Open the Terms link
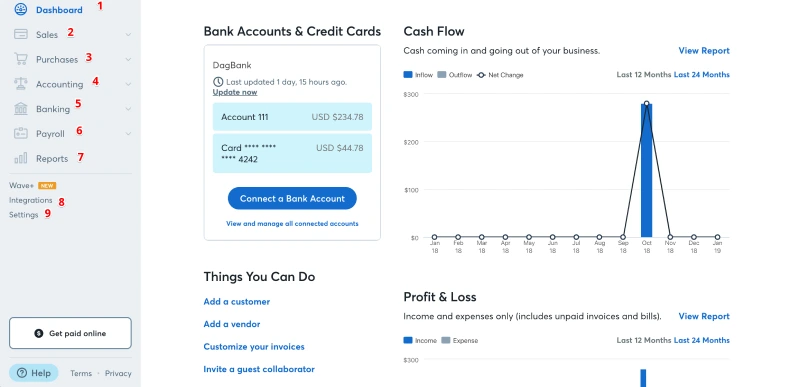This screenshot has width=800, height=387. (81, 373)
